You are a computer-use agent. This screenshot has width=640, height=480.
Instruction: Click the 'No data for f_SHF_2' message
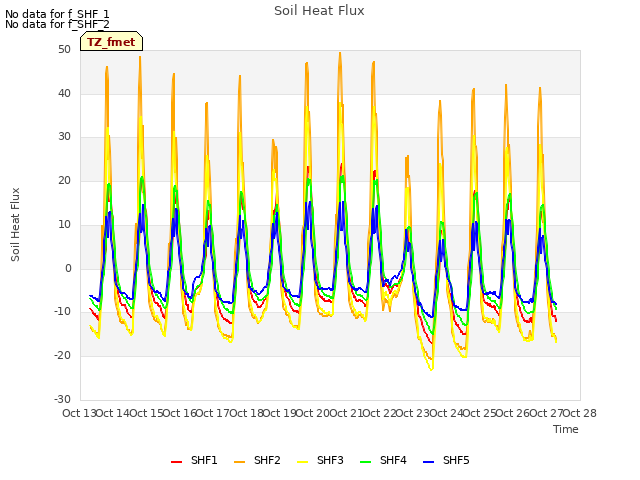pyautogui.click(x=57, y=24)
